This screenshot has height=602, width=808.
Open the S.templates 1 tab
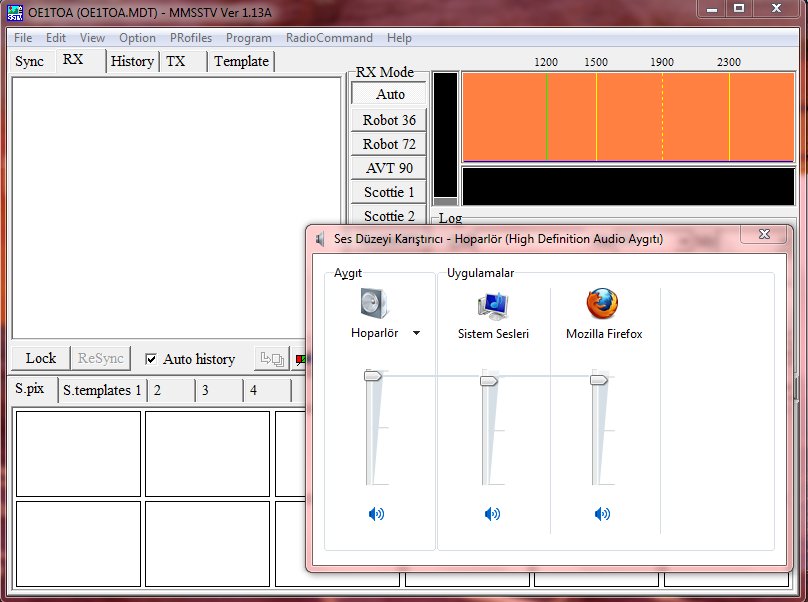tap(102, 390)
